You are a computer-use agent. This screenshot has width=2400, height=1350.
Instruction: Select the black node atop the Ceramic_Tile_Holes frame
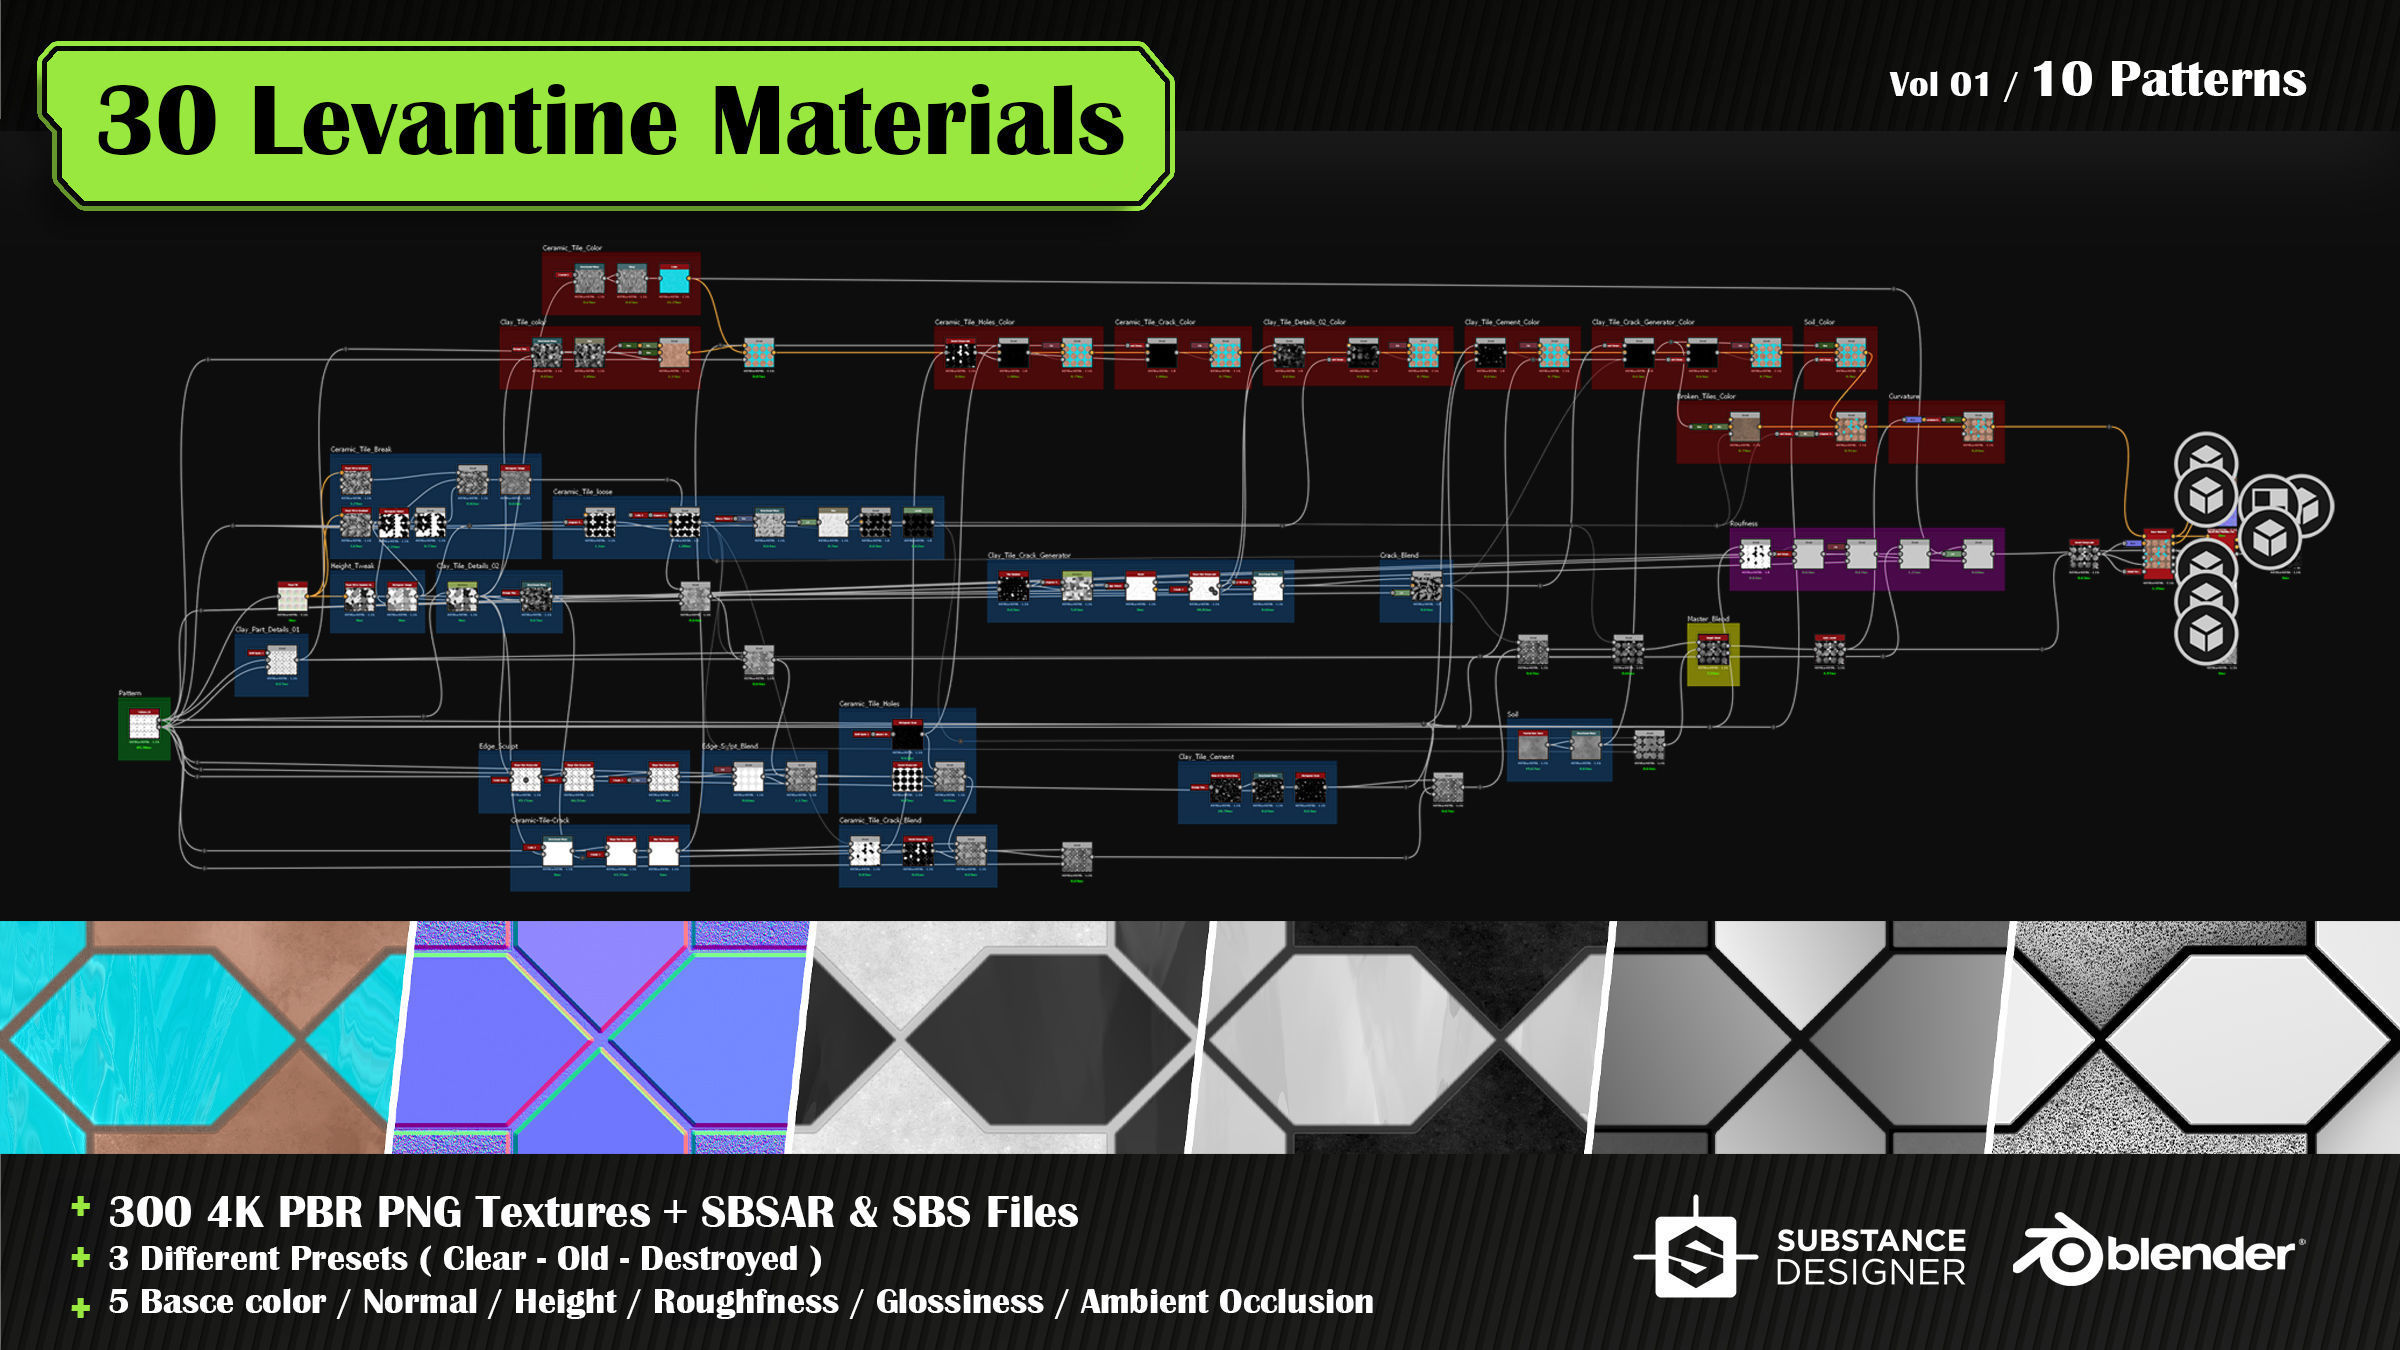coord(906,735)
